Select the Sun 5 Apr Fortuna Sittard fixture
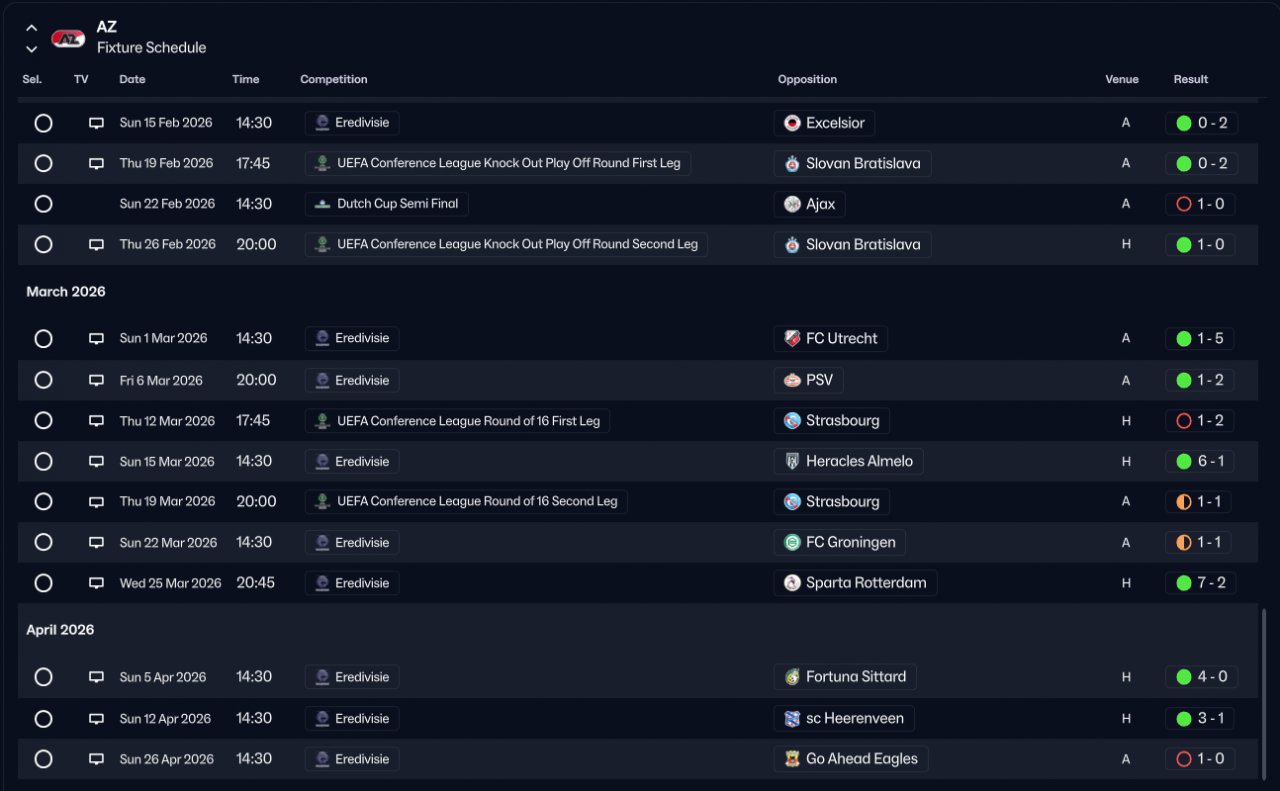This screenshot has width=1280, height=791. (43, 677)
